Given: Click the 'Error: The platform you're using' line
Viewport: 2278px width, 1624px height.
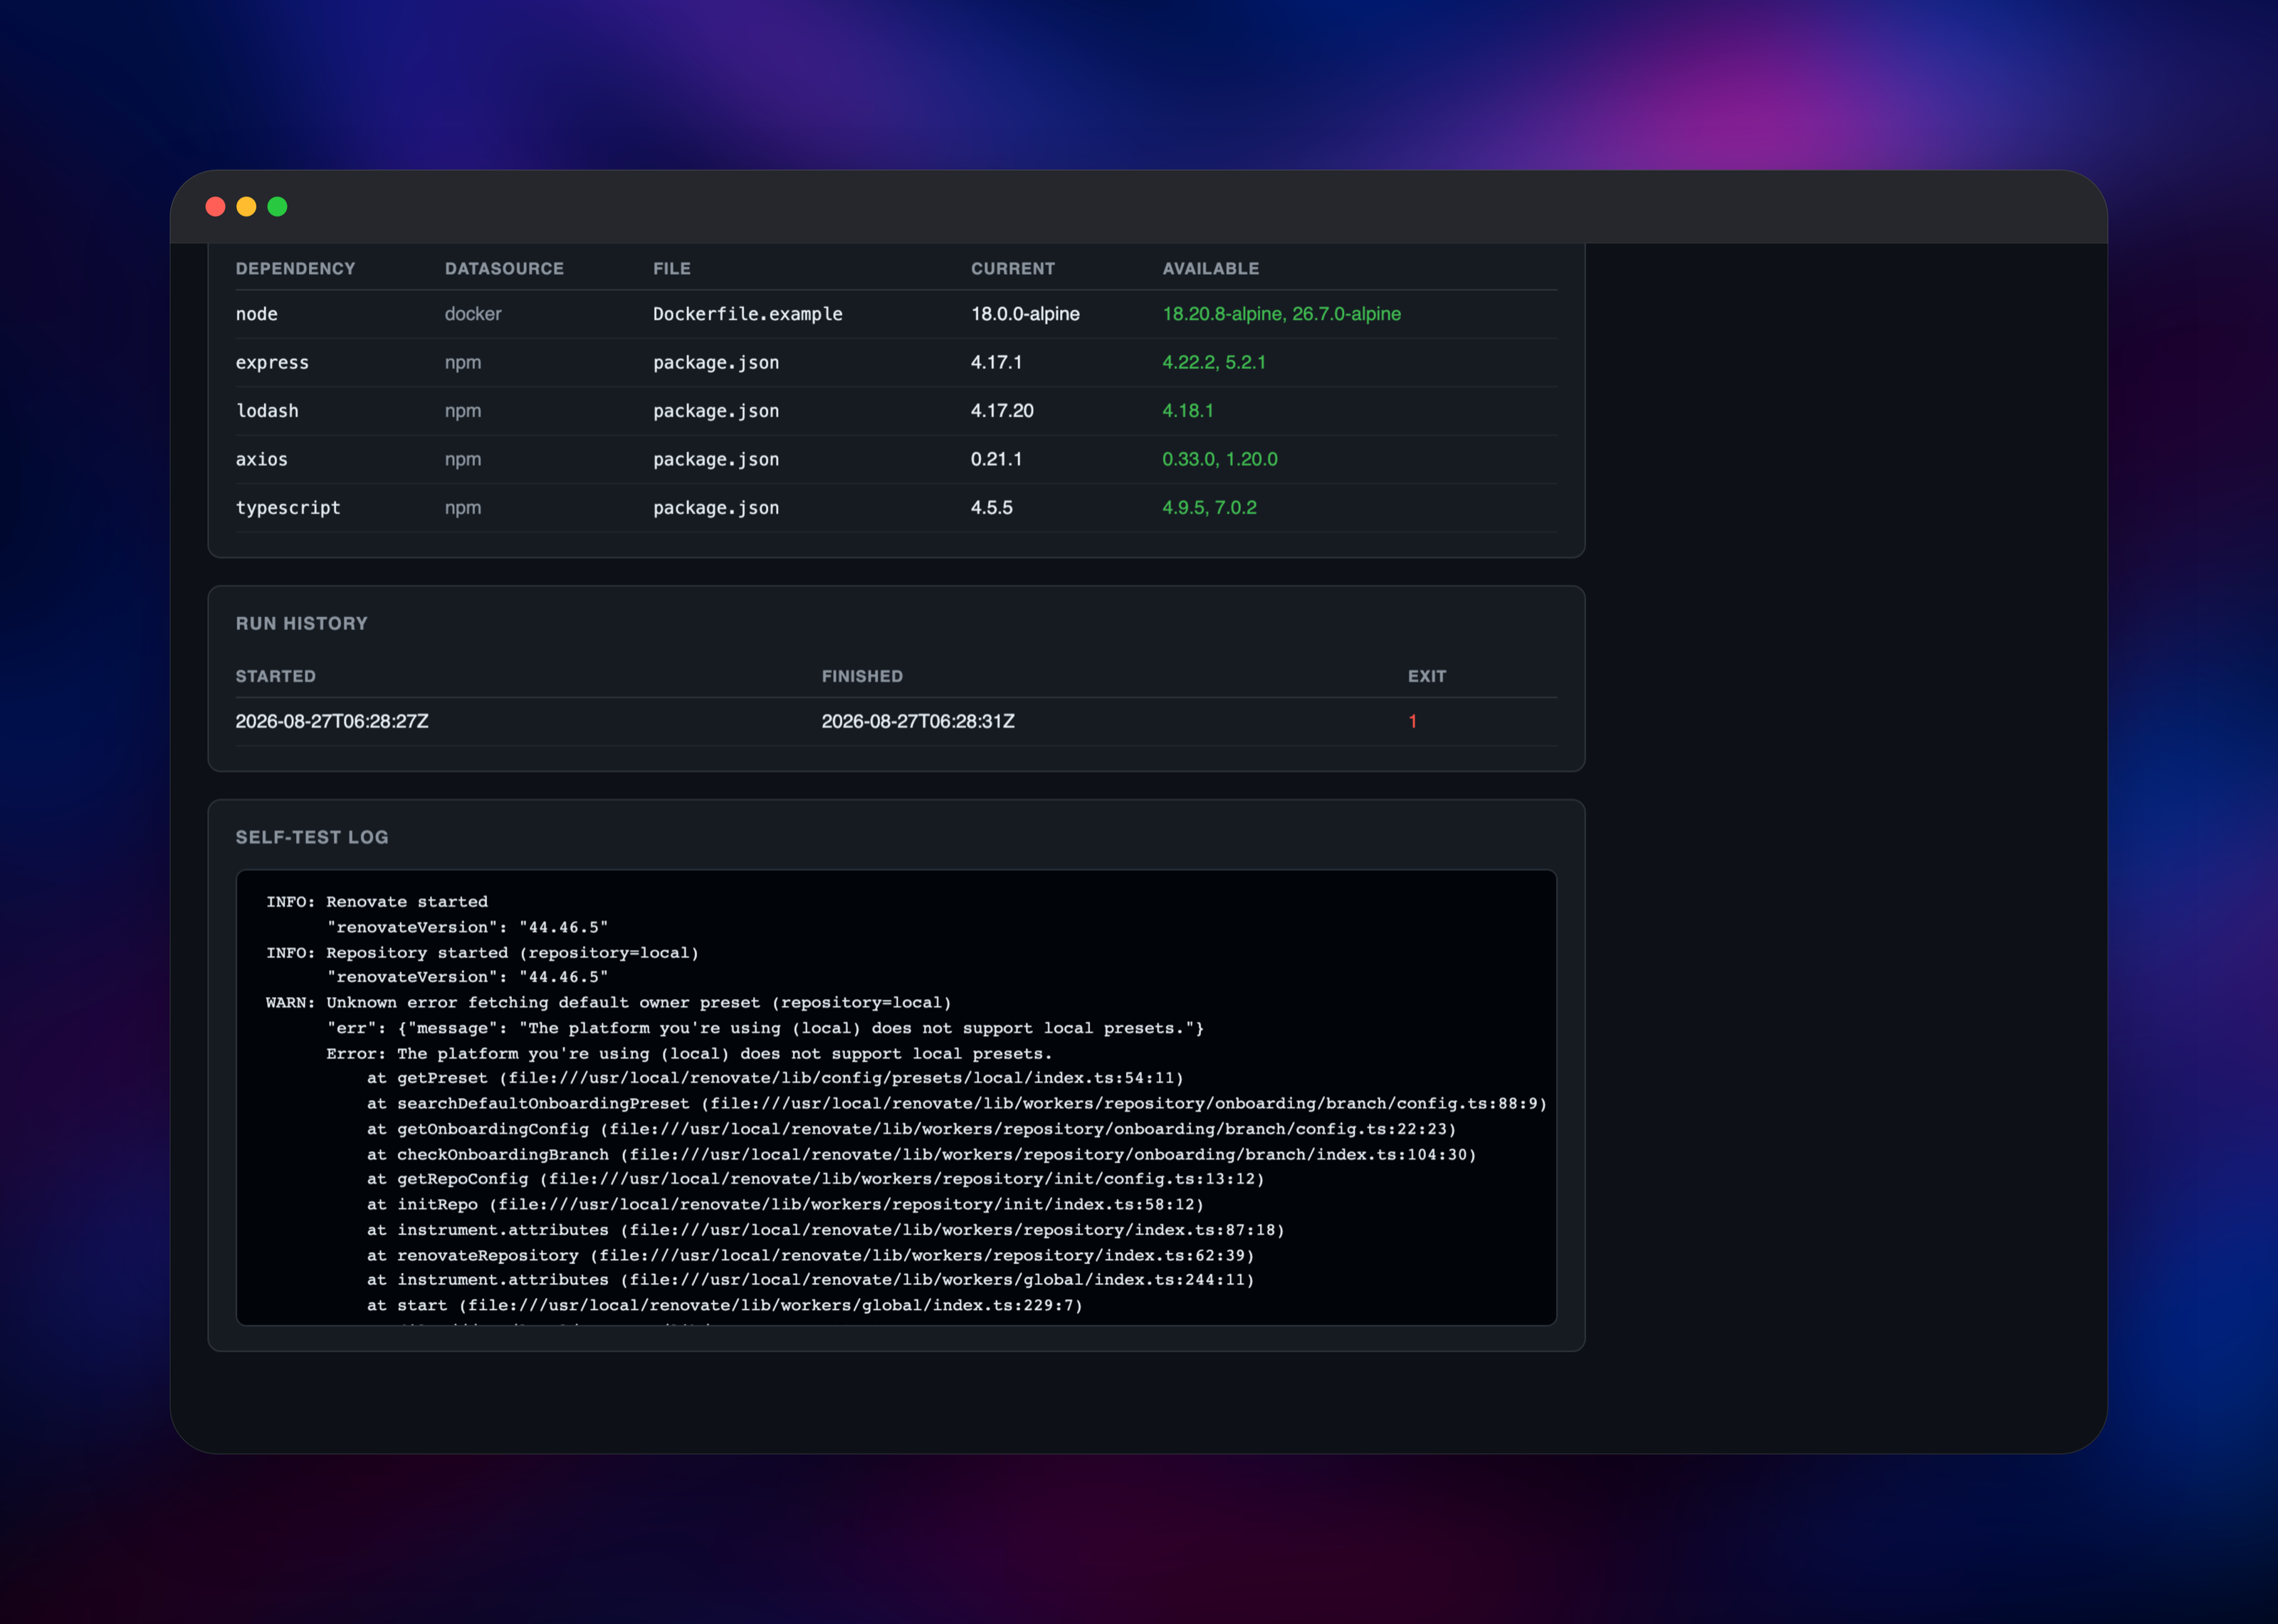Looking at the screenshot, I should (x=689, y=1054).
